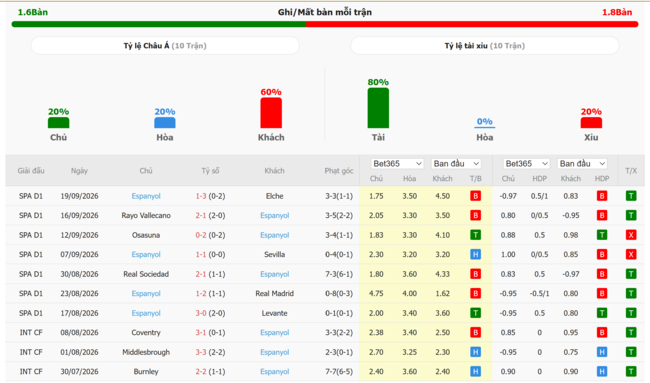Click the 3-0 score of Levante match

201,313
